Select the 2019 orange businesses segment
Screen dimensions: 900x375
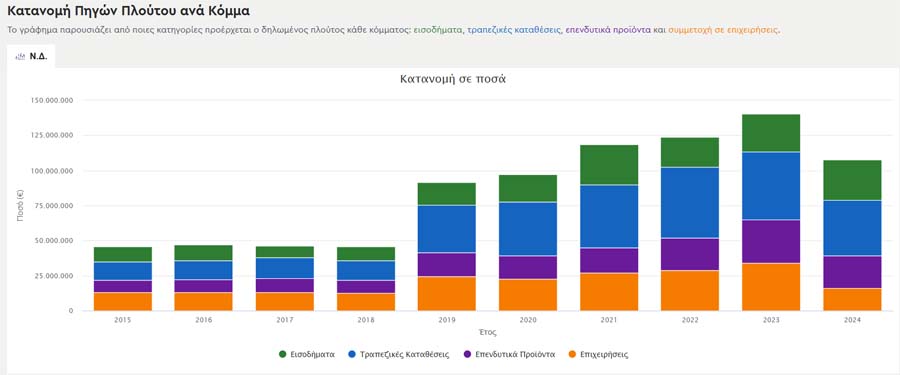(447, 293)
